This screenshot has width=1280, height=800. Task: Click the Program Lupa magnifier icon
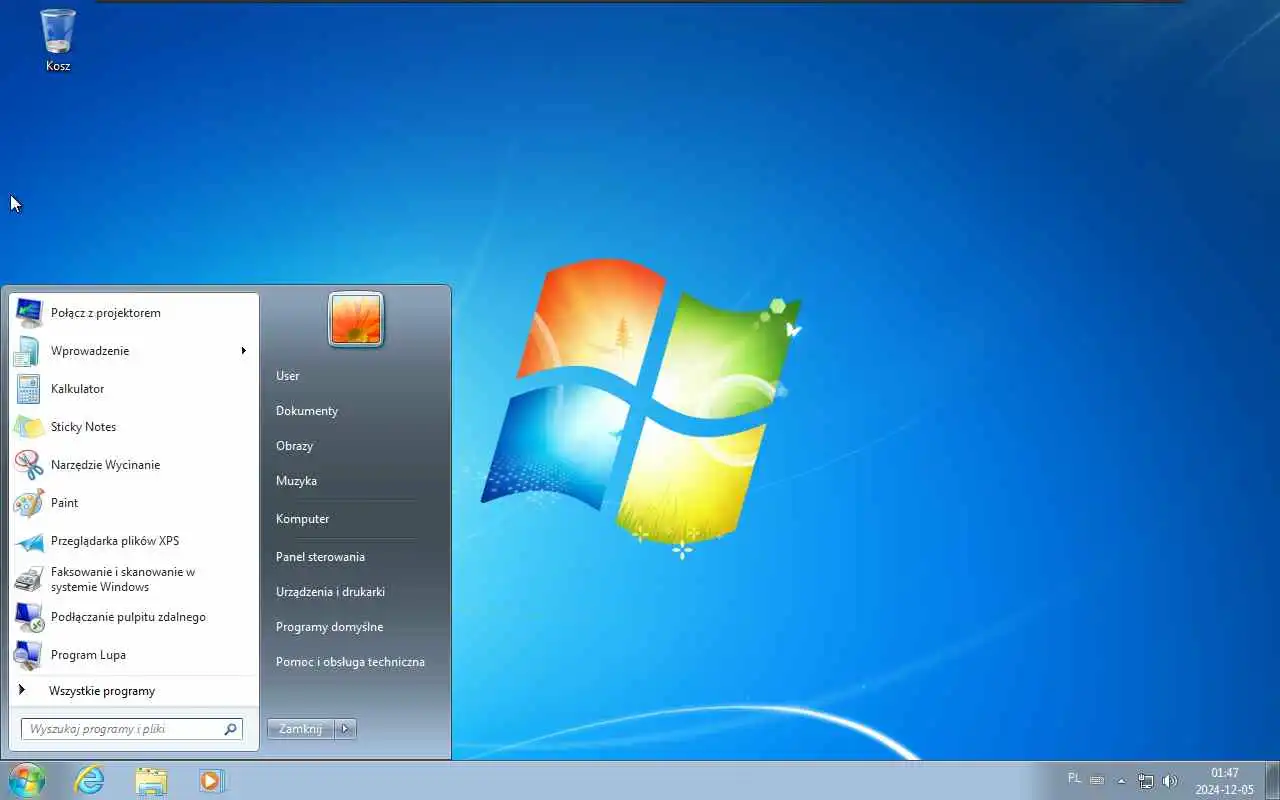click(28, 655)
